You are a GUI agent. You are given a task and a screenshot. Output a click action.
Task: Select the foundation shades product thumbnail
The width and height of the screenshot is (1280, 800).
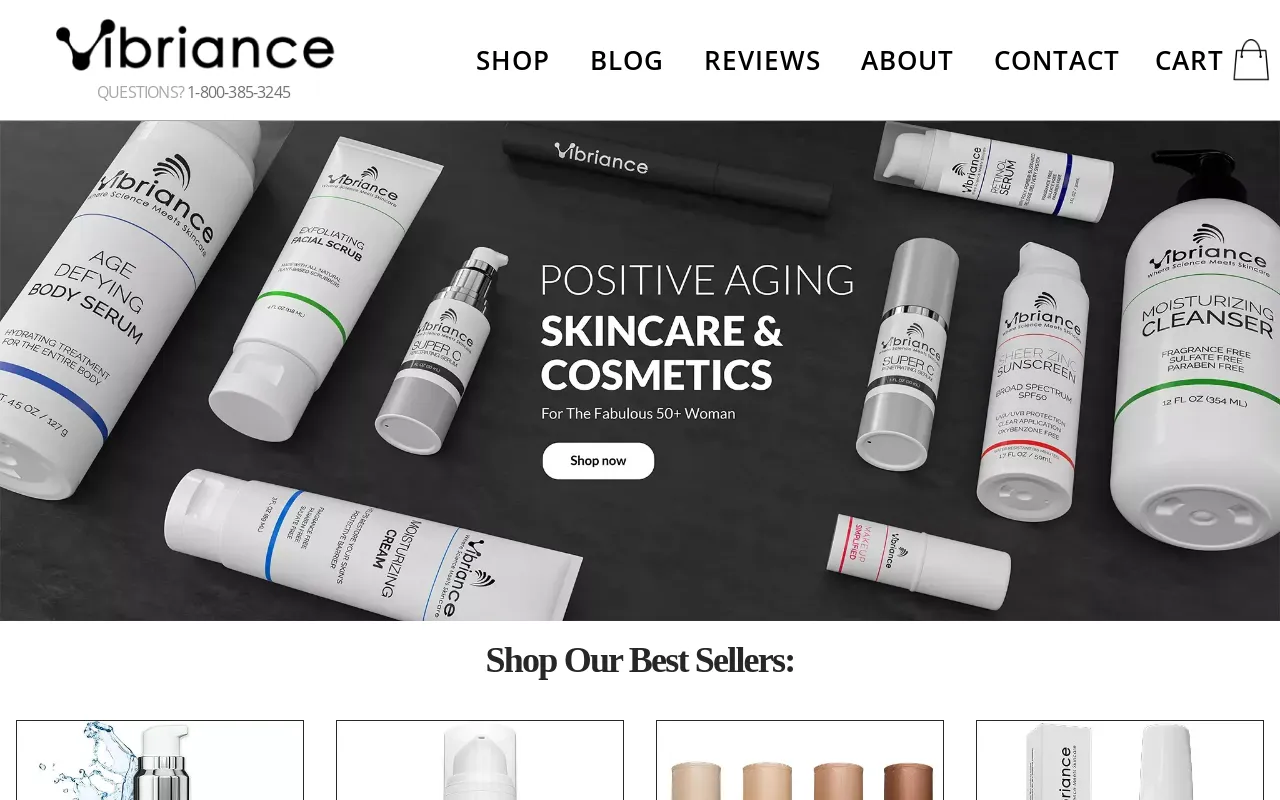click(x=800, y=760)
